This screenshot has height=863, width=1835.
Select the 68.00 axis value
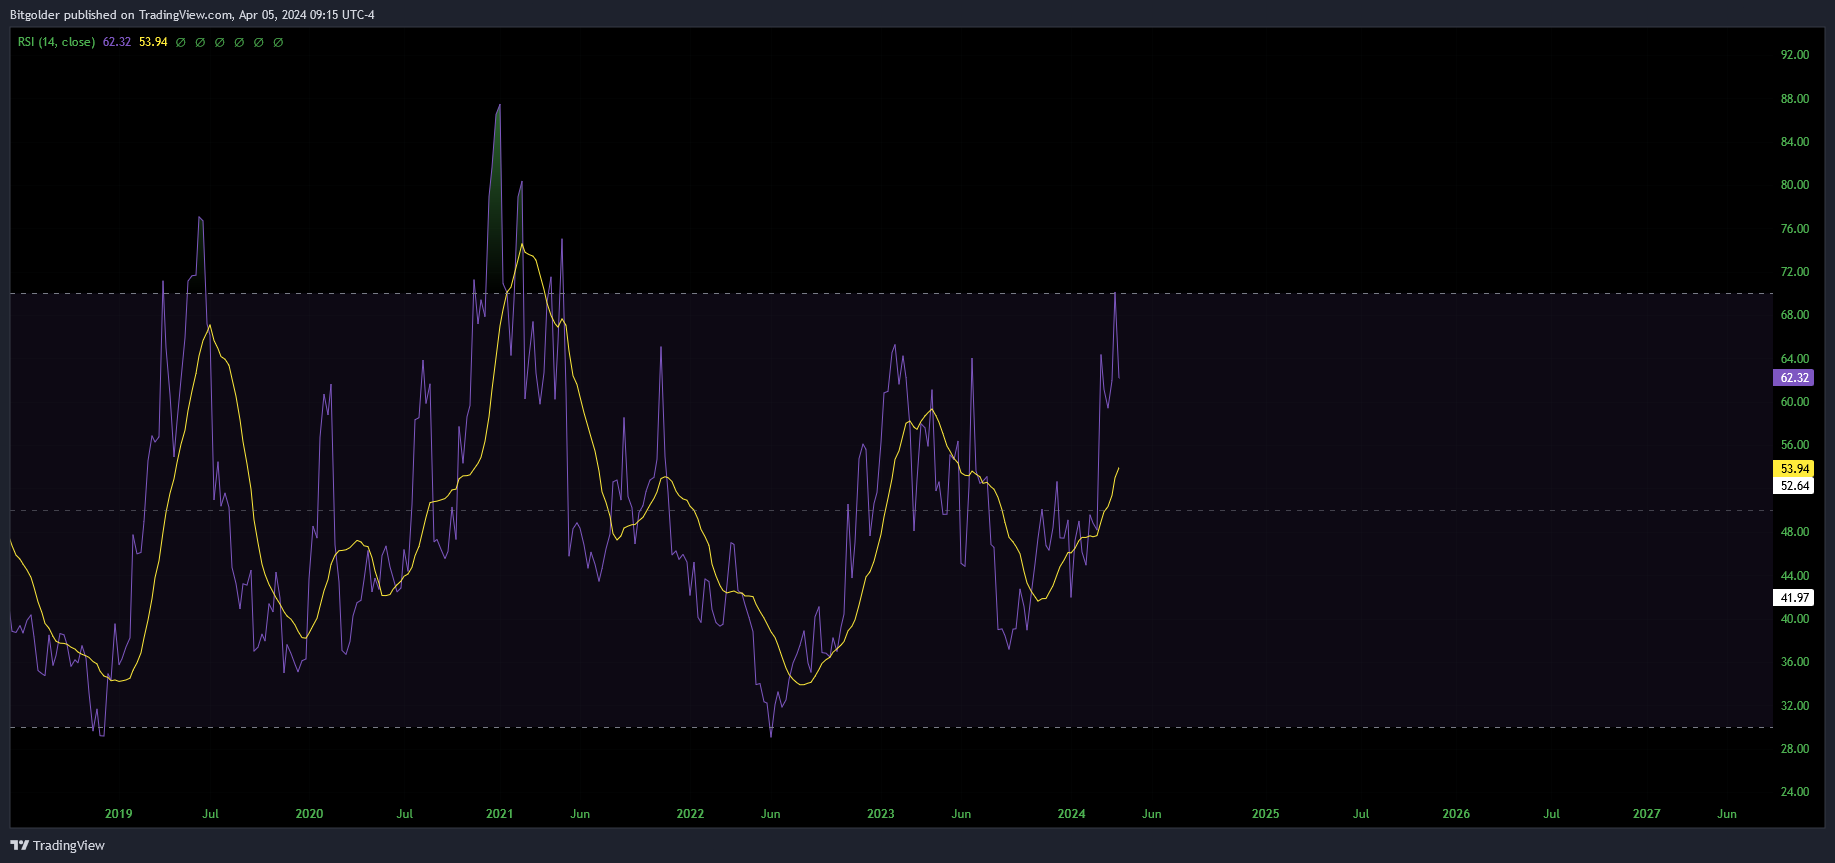[1795, 315]
